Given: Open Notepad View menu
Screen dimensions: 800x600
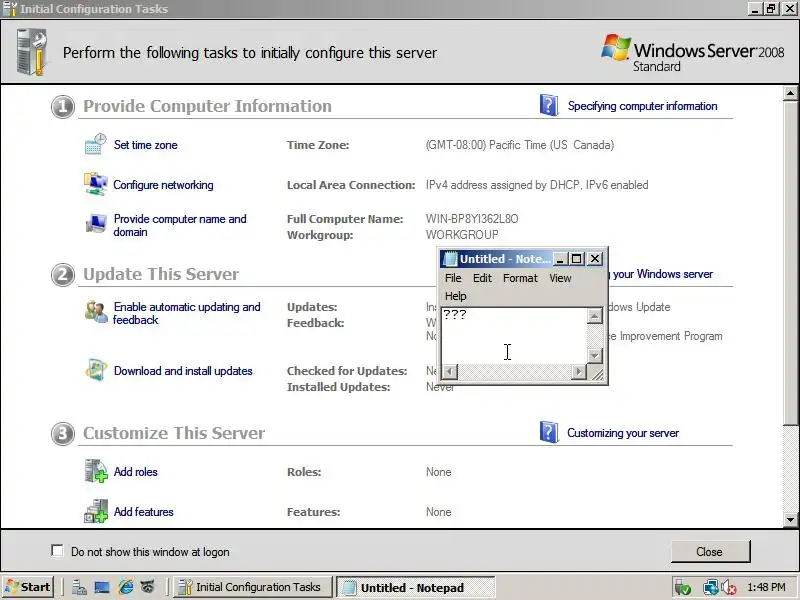Looking at the screenshot, I should click(560, 278).
